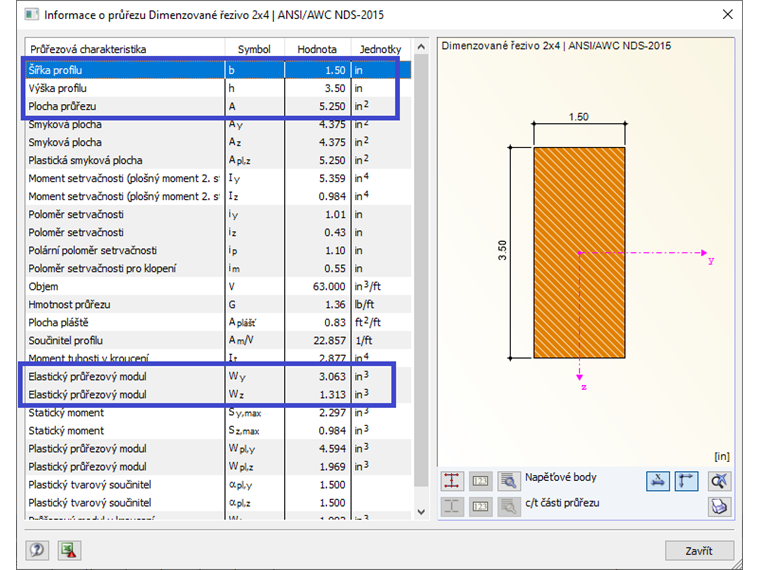Image resolution: width=760 pixels, height=570 pixels.
Task: Click the Symbol column header
Action: [254, 49]
